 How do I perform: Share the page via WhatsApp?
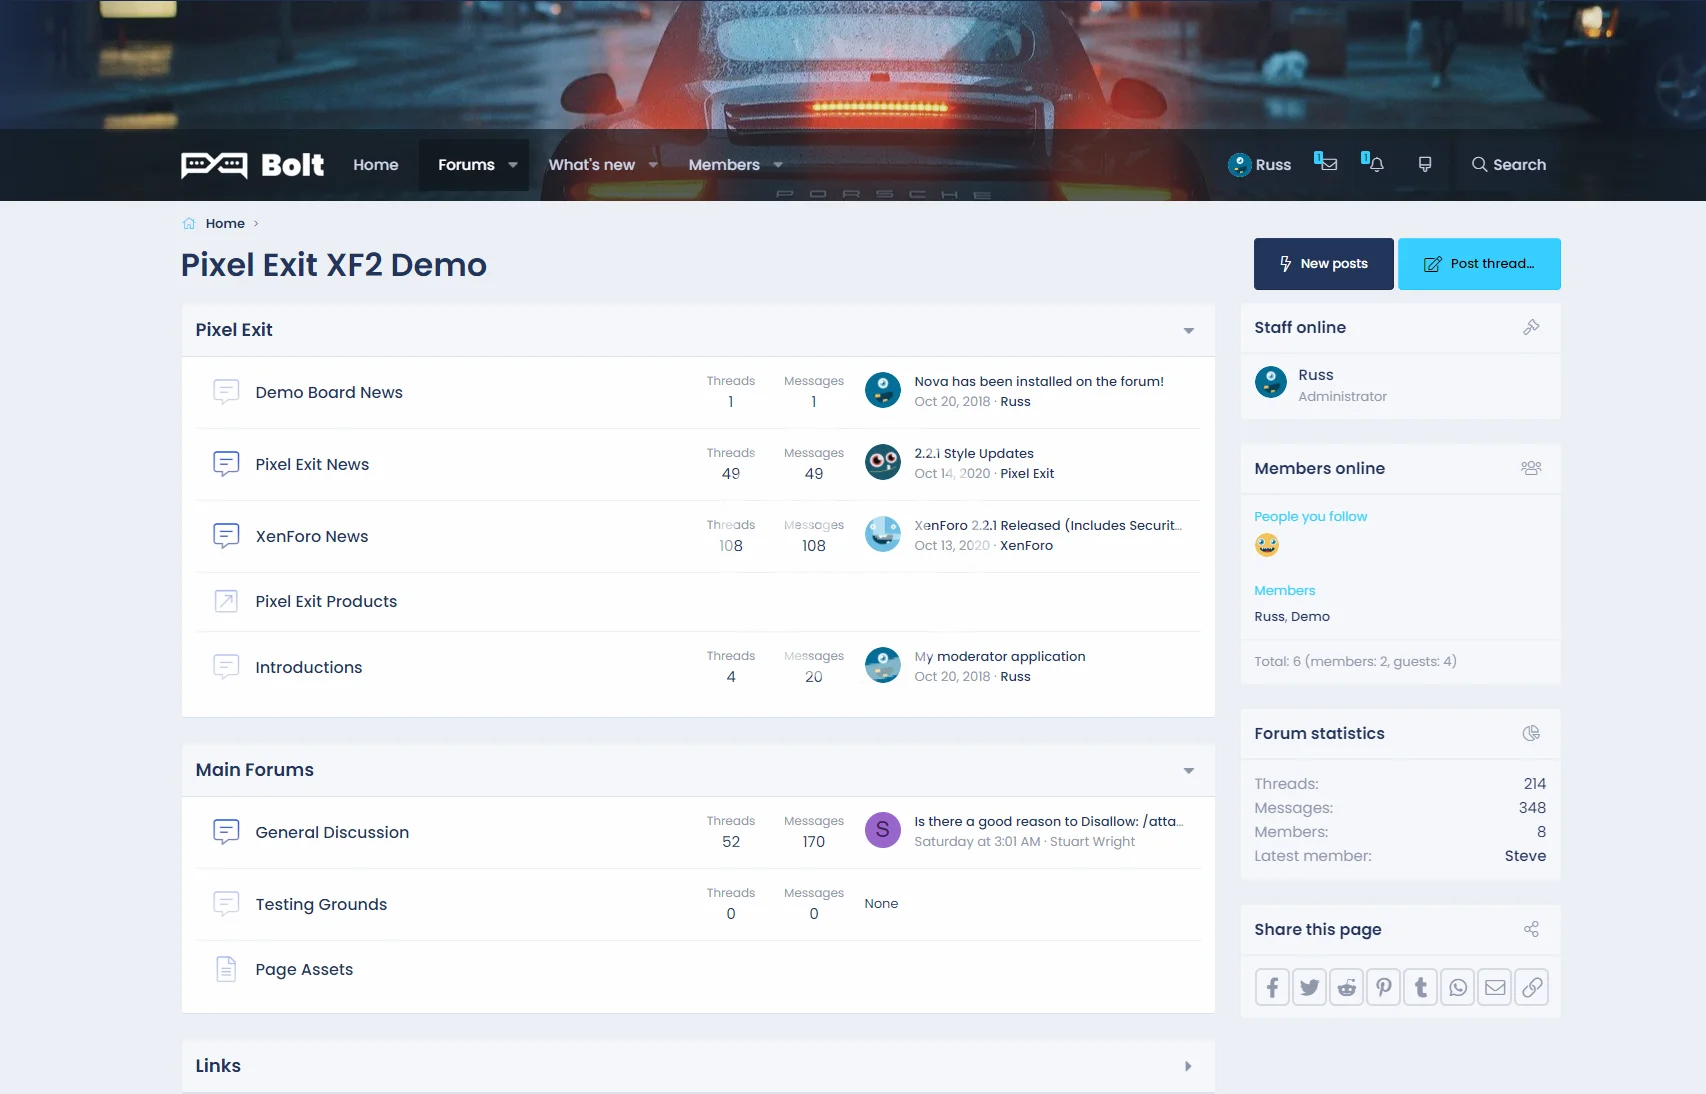click(1458, 988)
